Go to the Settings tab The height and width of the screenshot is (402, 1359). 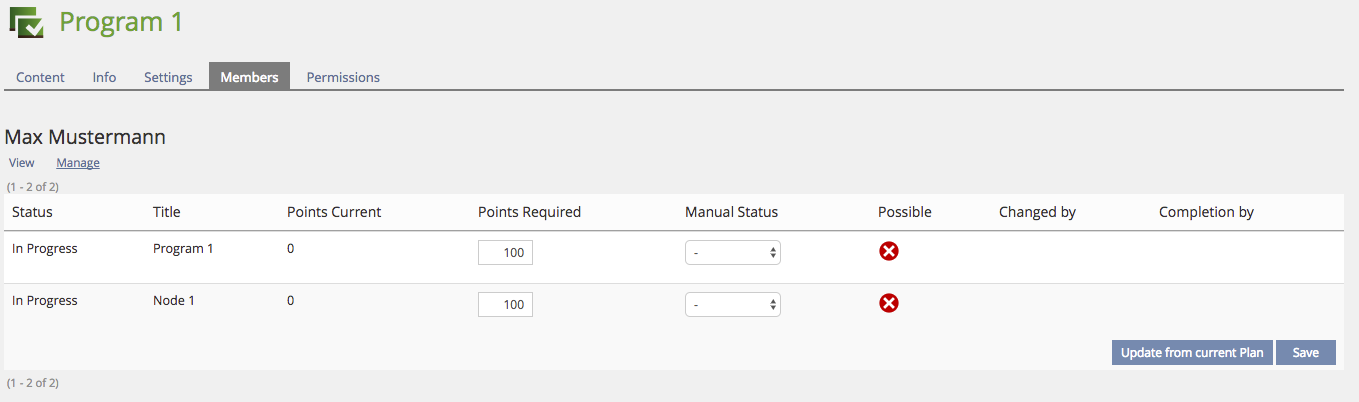click(x=168, y=77)
